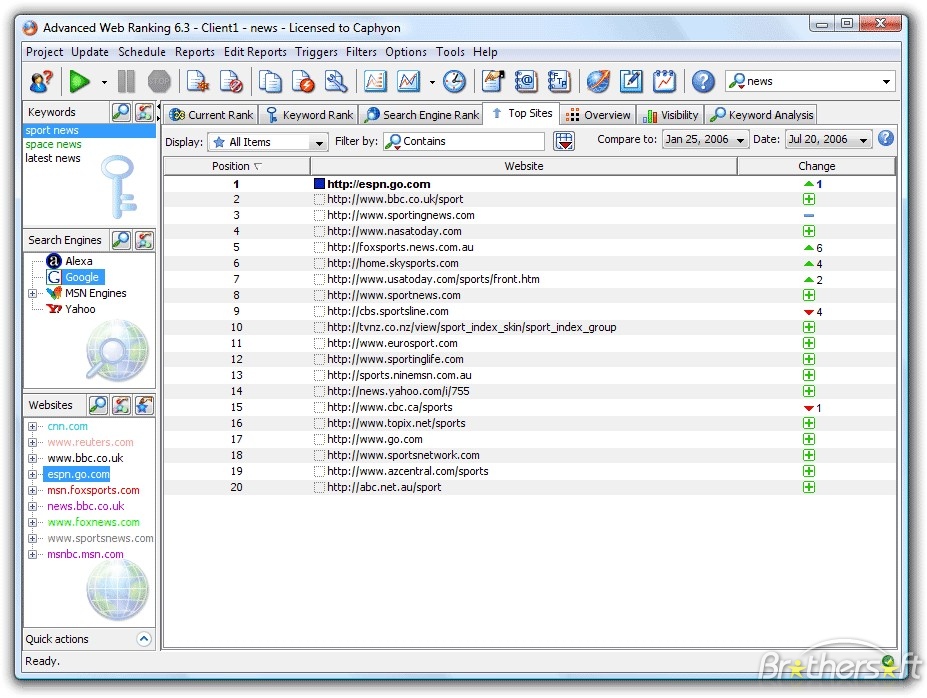Switch to the Current Rank tab

(211, 115)
